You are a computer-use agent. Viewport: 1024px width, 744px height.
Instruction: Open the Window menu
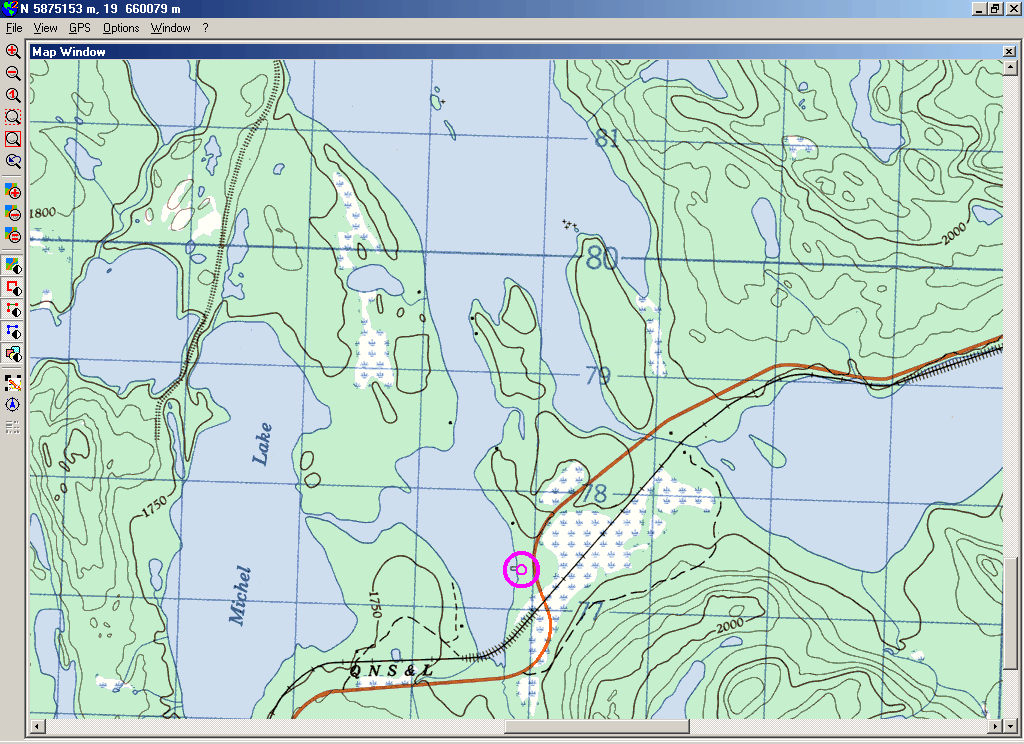tap(170, 28)
